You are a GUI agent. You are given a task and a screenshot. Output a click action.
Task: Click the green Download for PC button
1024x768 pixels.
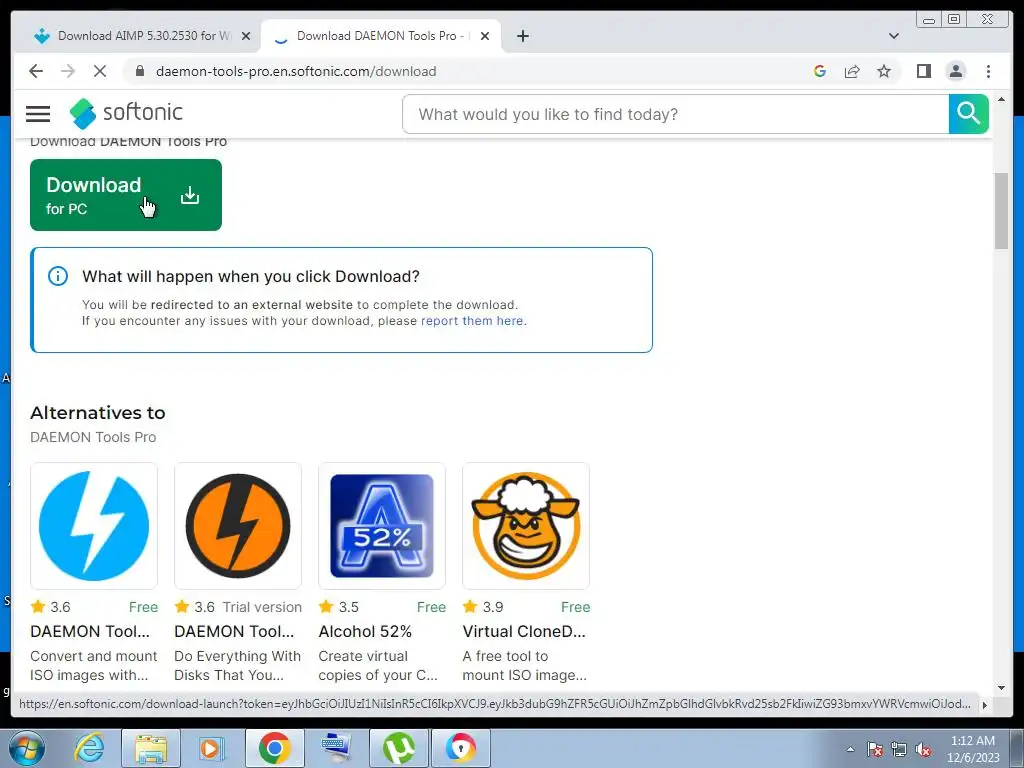126,195
